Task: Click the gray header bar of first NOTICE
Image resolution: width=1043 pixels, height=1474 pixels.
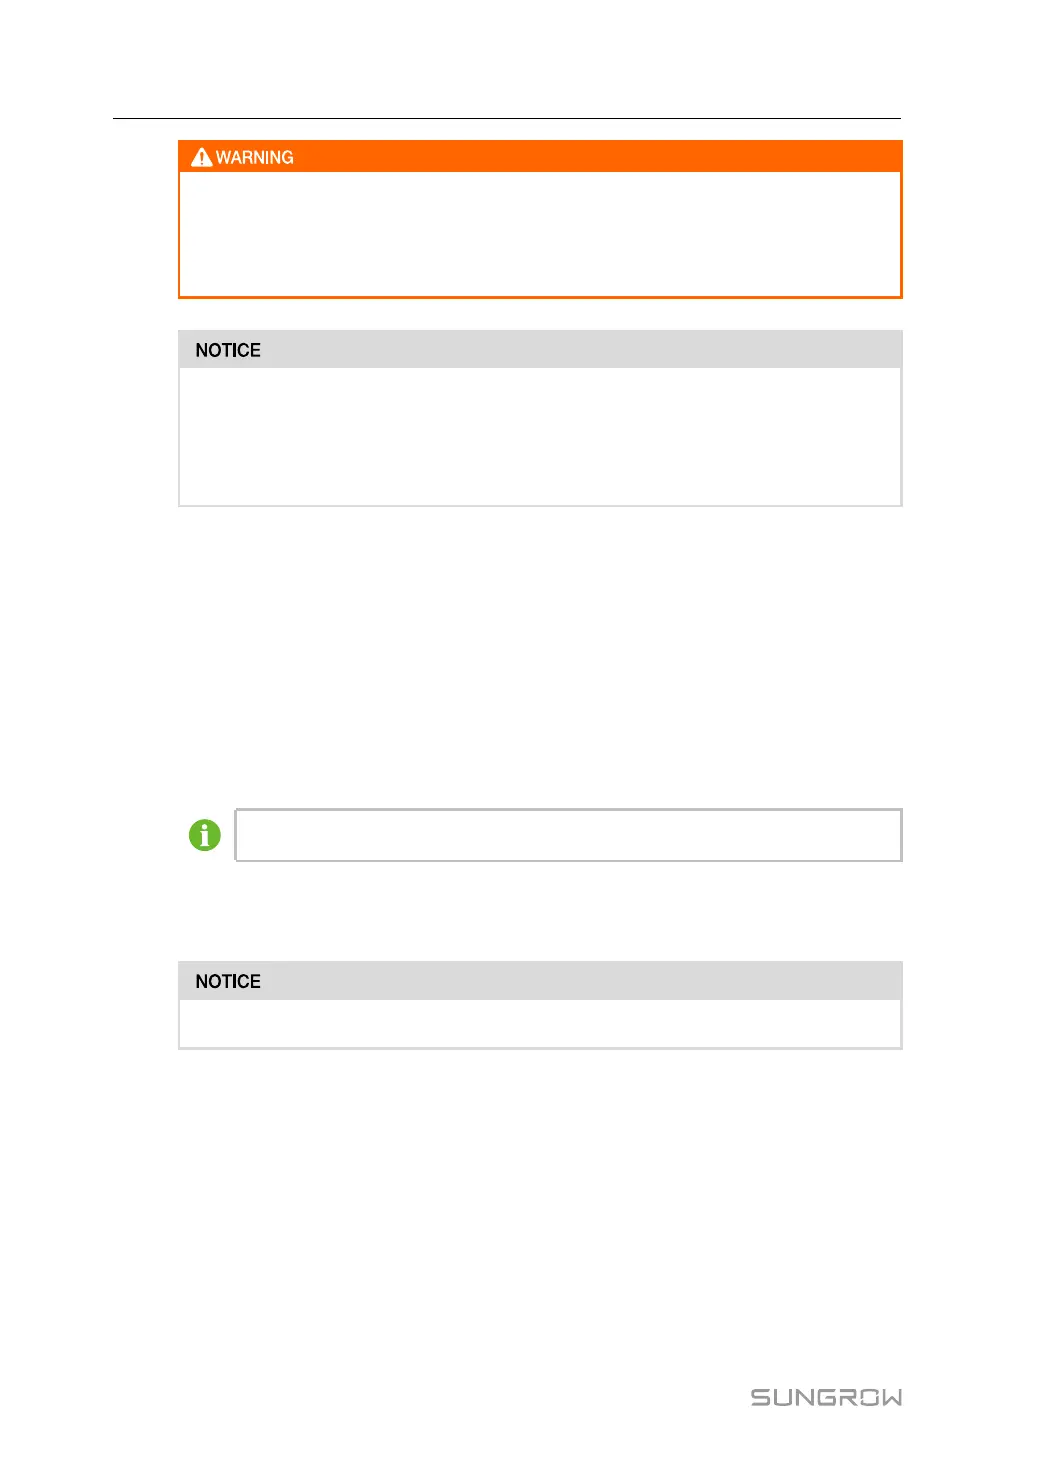Action: pyautogui.click(x=540, y=349)
